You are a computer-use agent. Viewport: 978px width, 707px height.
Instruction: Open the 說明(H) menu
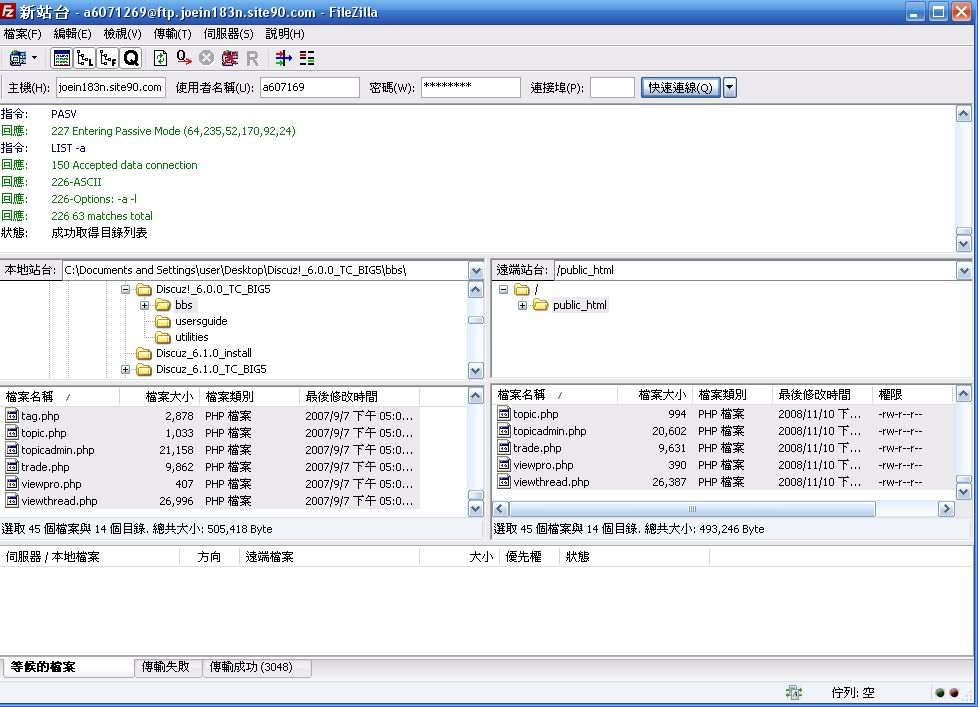(x=285, y=34)
